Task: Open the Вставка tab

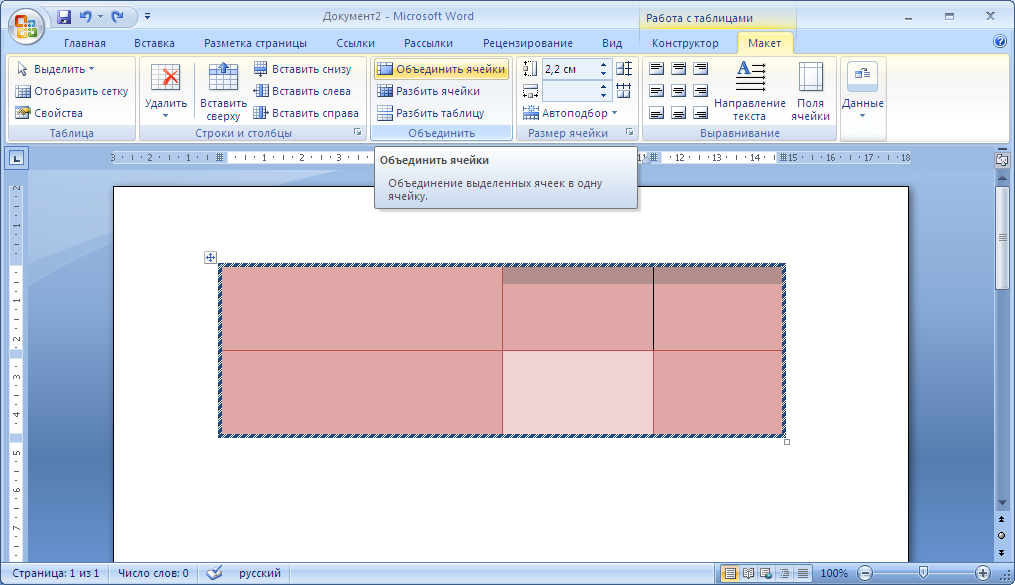Action: (154, 43)
